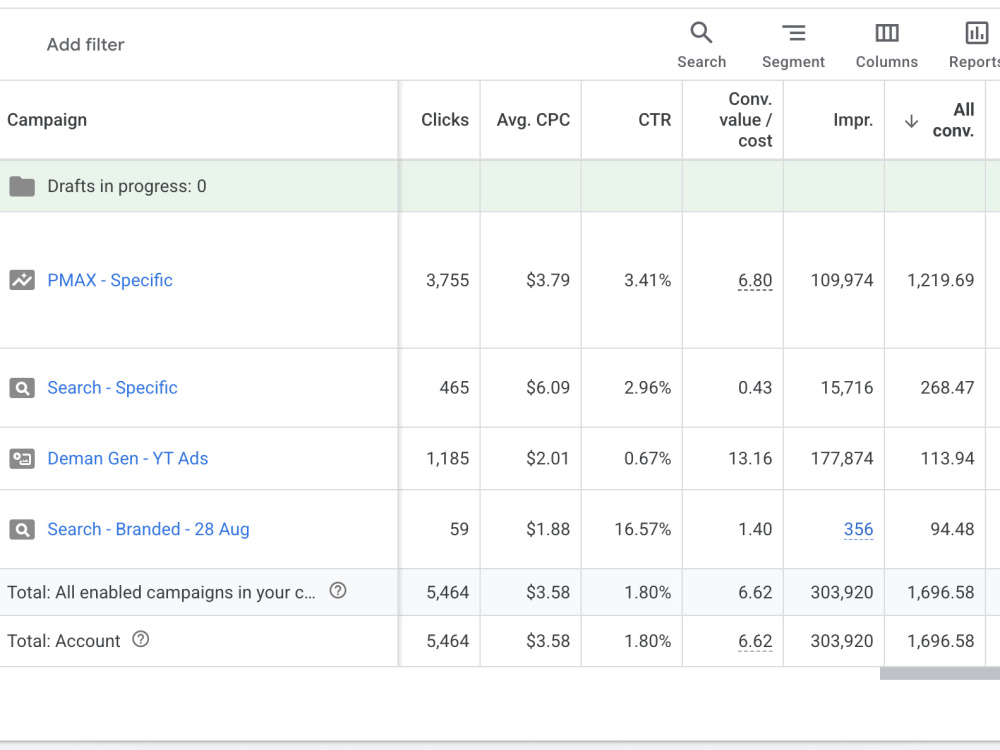Sort table by Avg. CPC header
The height and width of the screenshot is (750, 1000).
click(533, 120)
